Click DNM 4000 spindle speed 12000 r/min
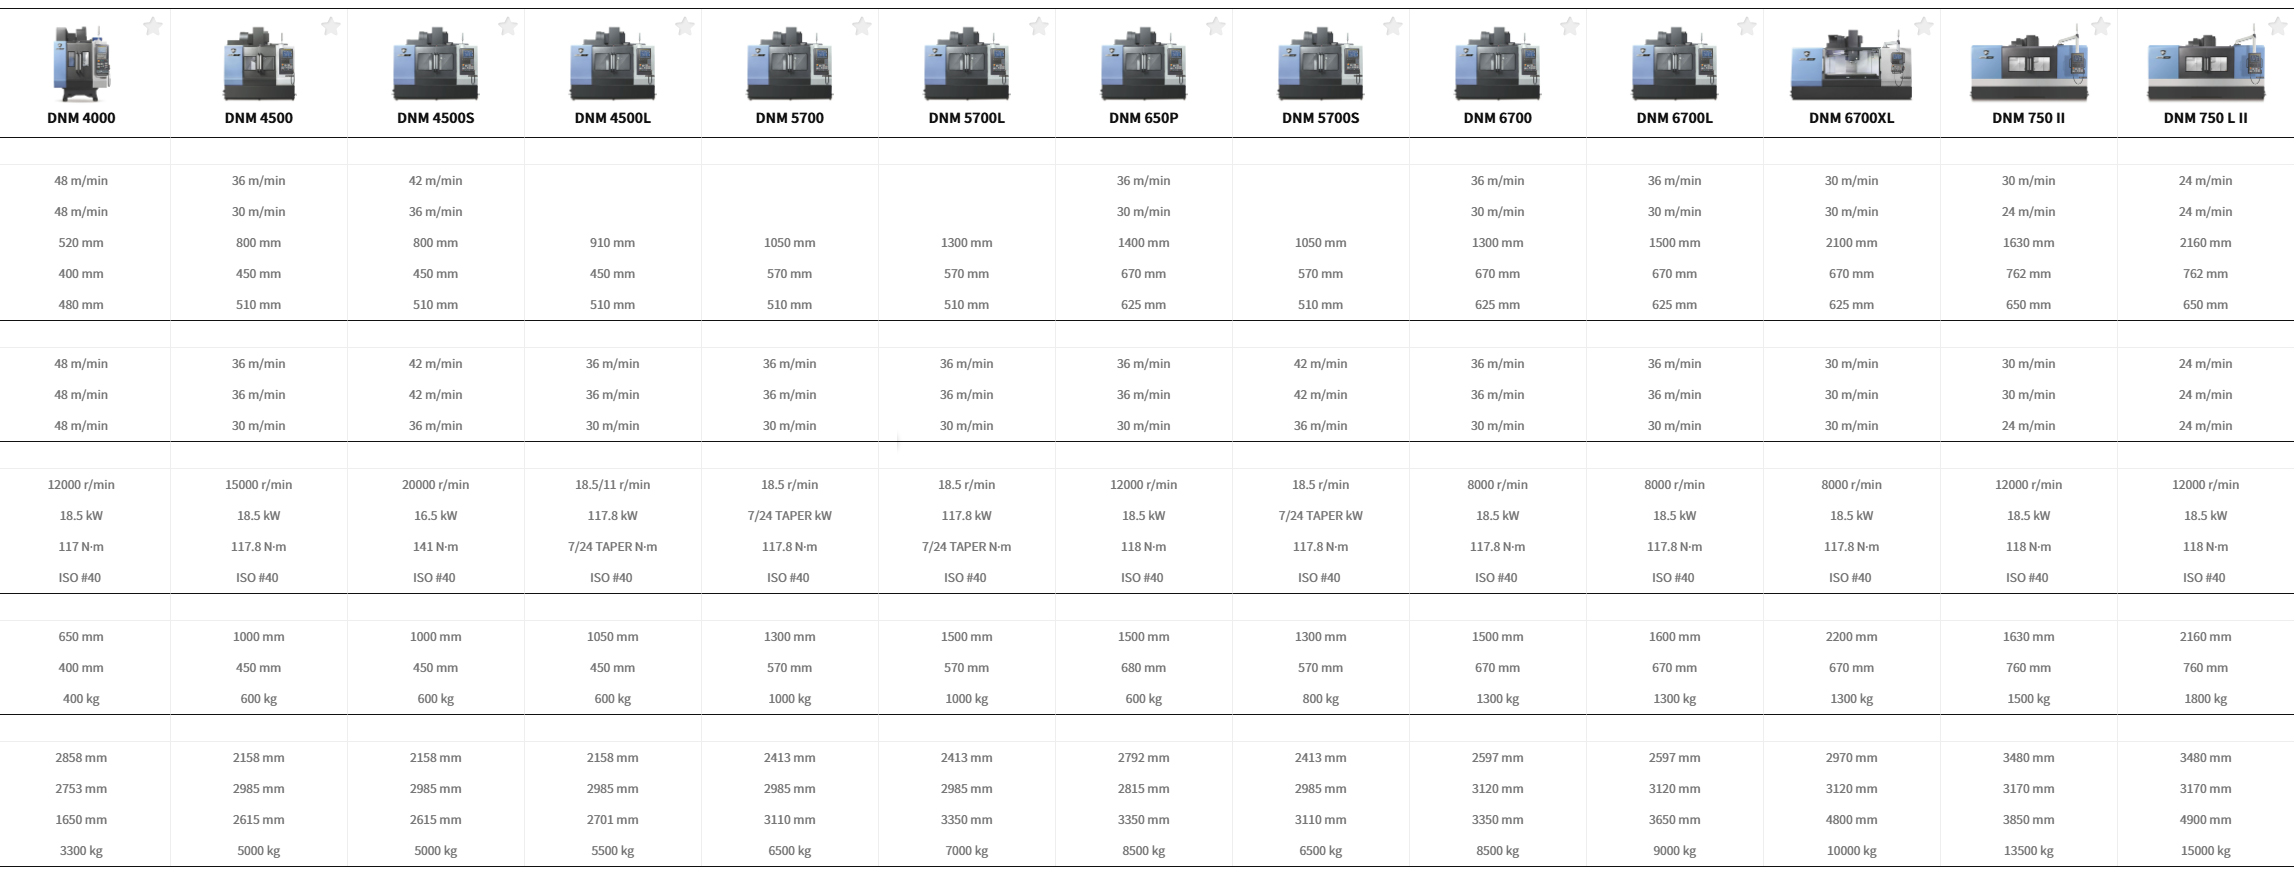This screenshot has width=2296, height=877. [81, 485]
